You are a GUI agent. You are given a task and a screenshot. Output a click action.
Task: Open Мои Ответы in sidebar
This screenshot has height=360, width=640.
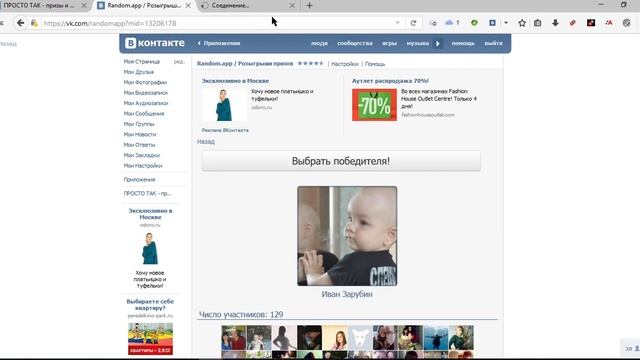click(139, 145)
